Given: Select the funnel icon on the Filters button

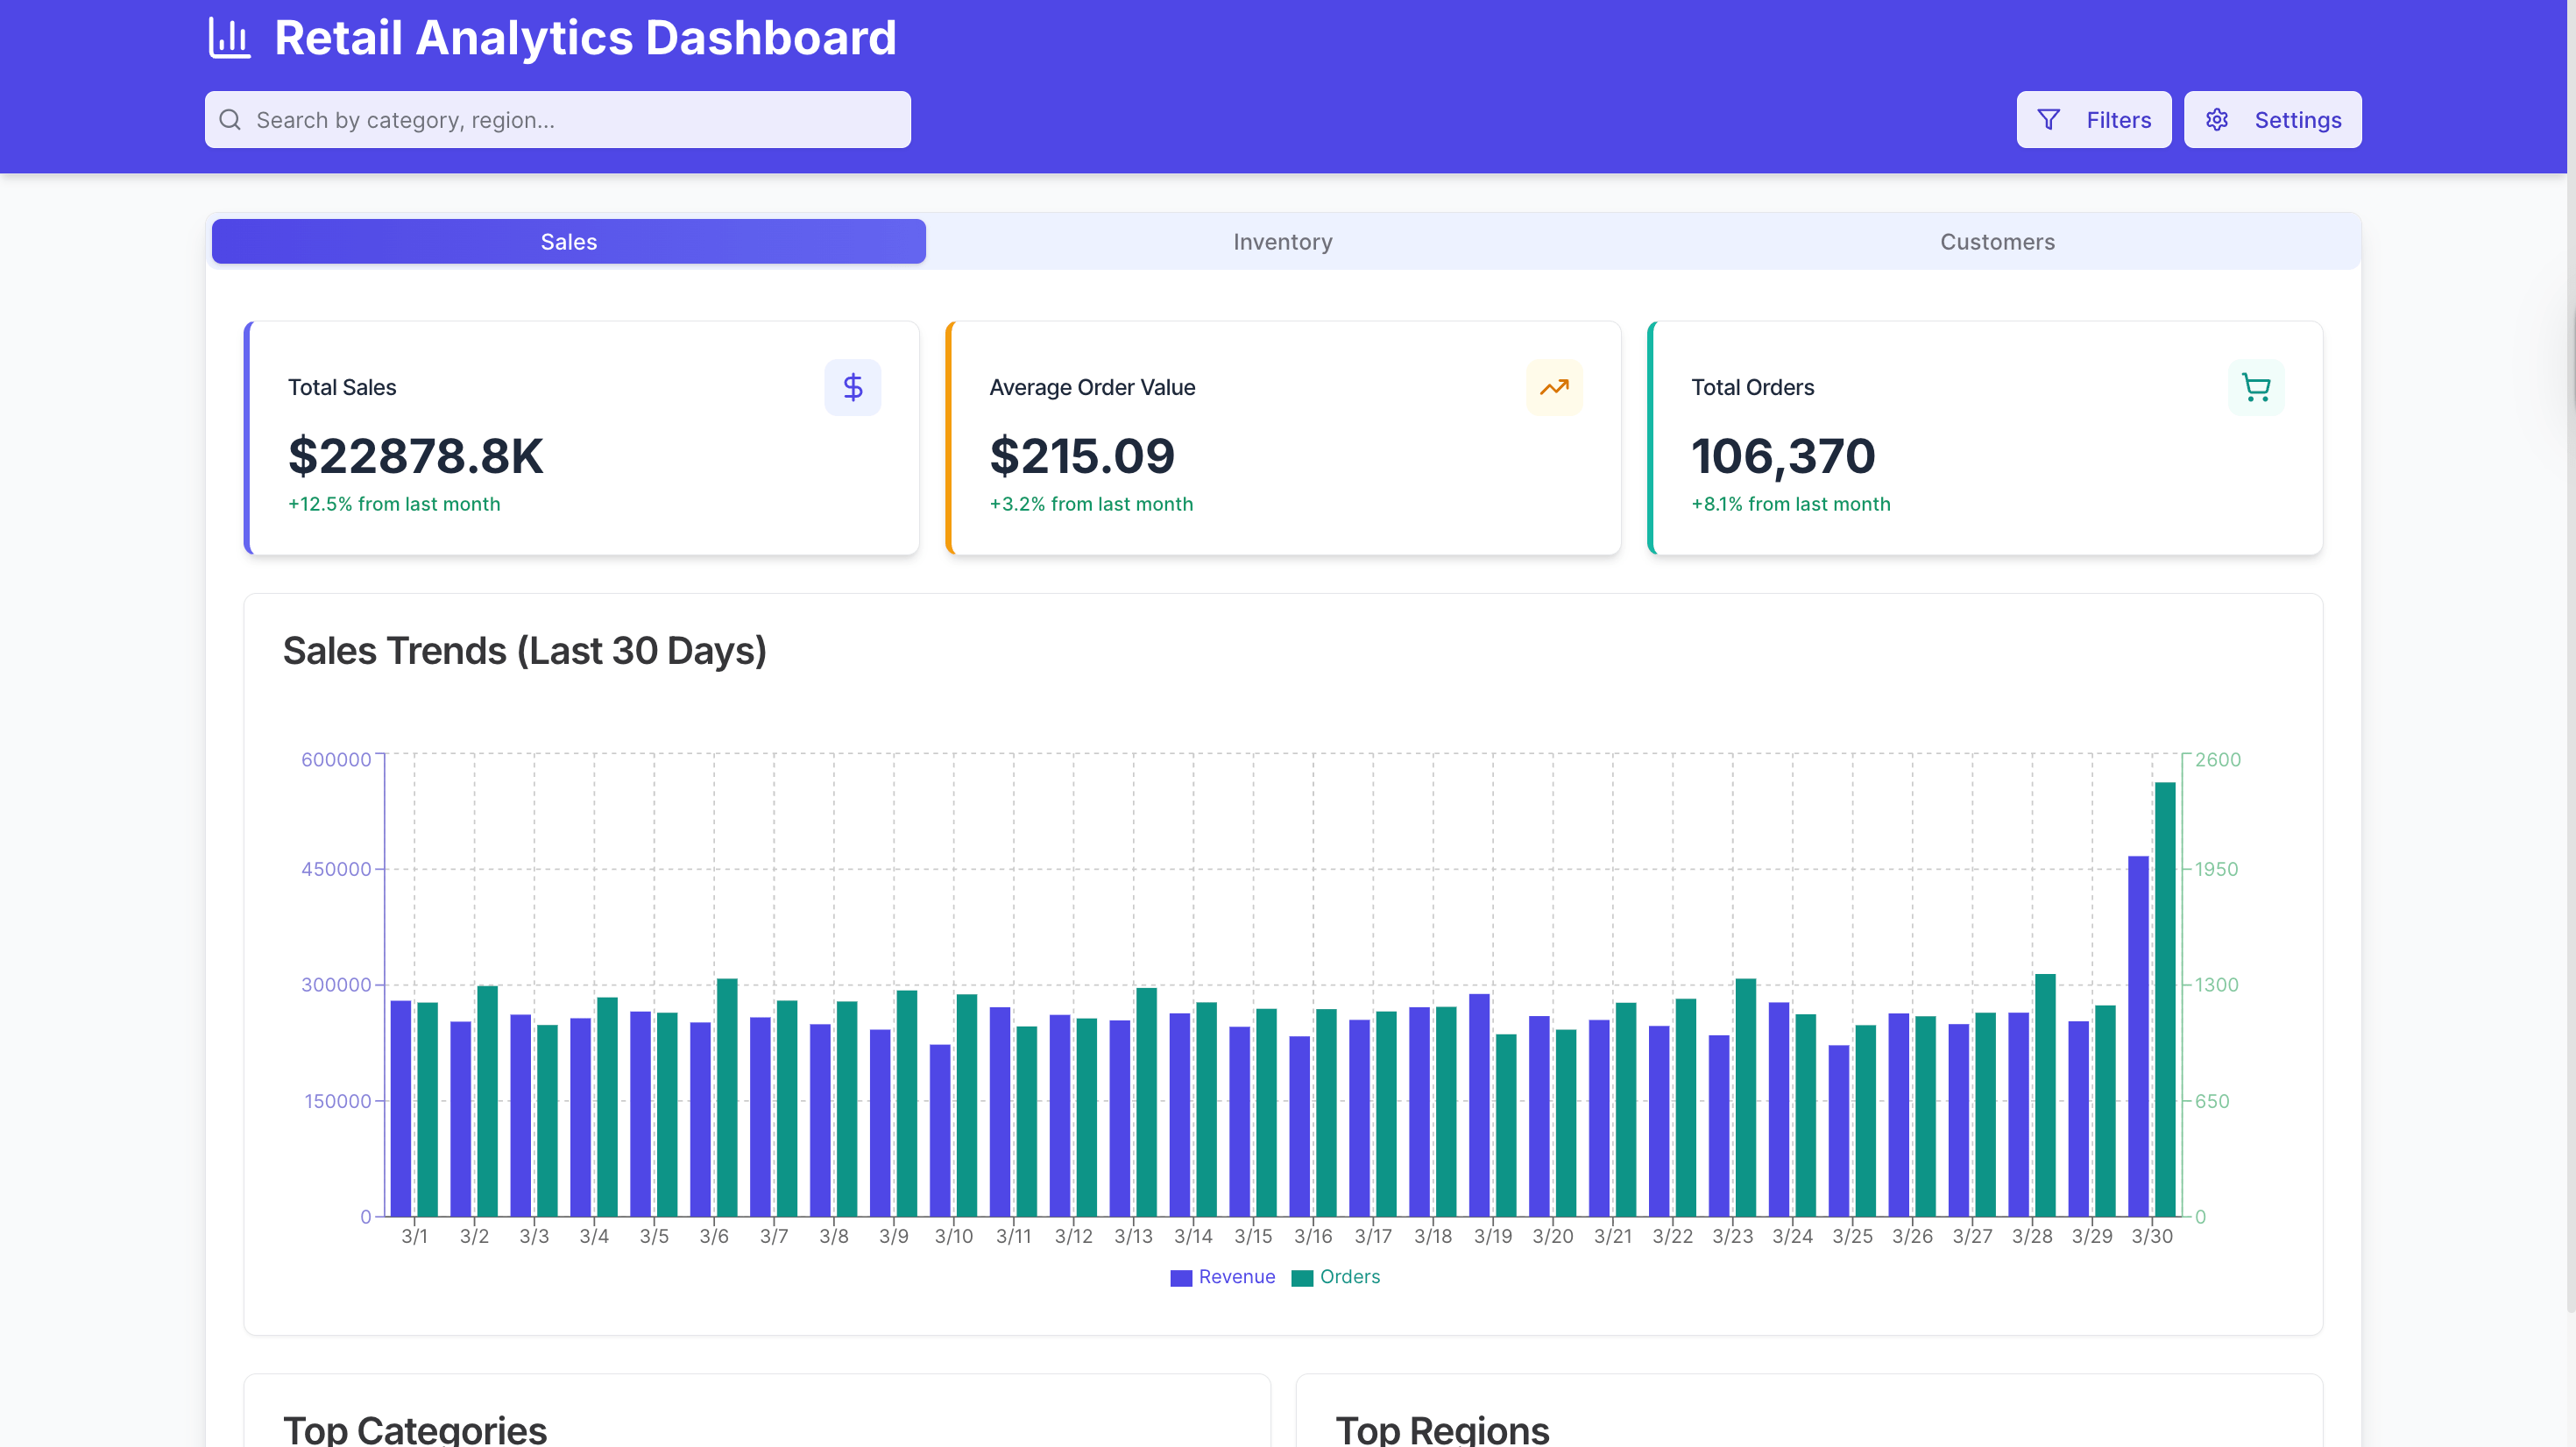Looking at the screenshot, I should [2049, 119].
